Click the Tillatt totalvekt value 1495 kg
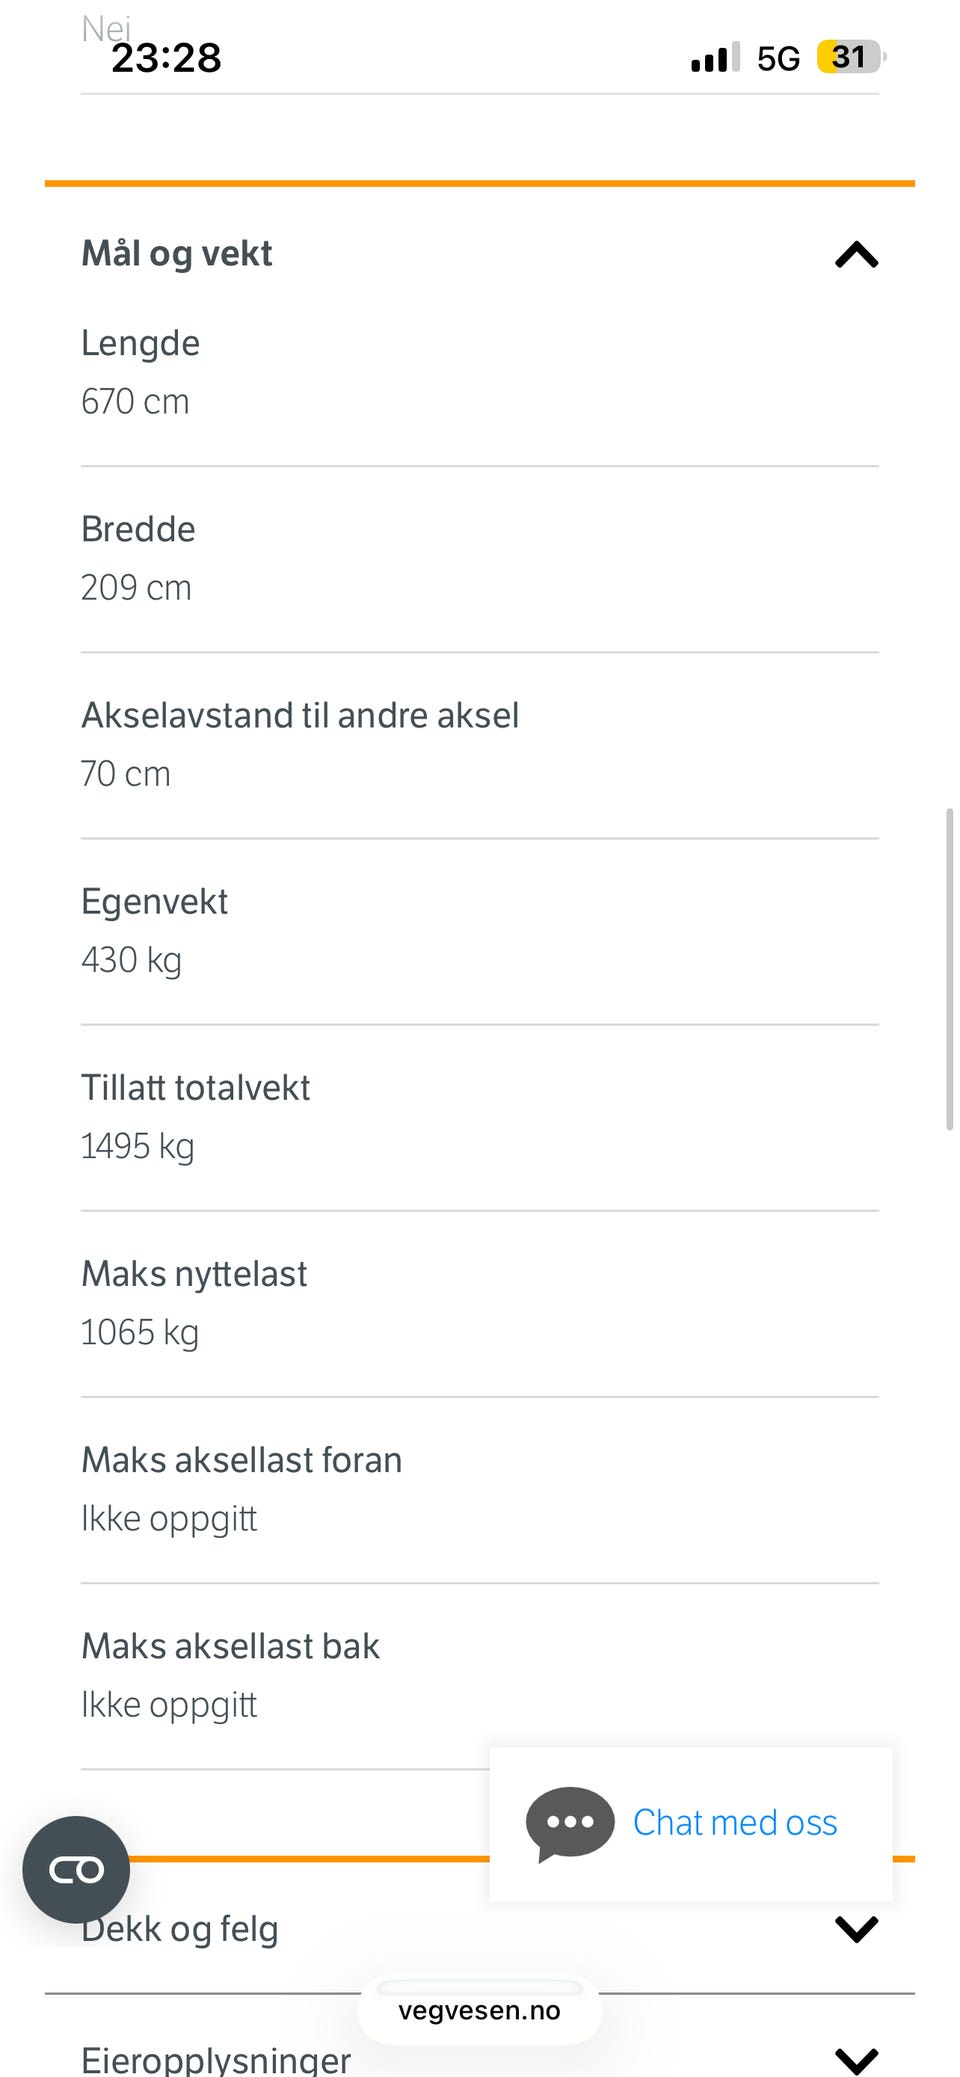This screenshot has width=960, height=2077. (x=138, y=1146)
